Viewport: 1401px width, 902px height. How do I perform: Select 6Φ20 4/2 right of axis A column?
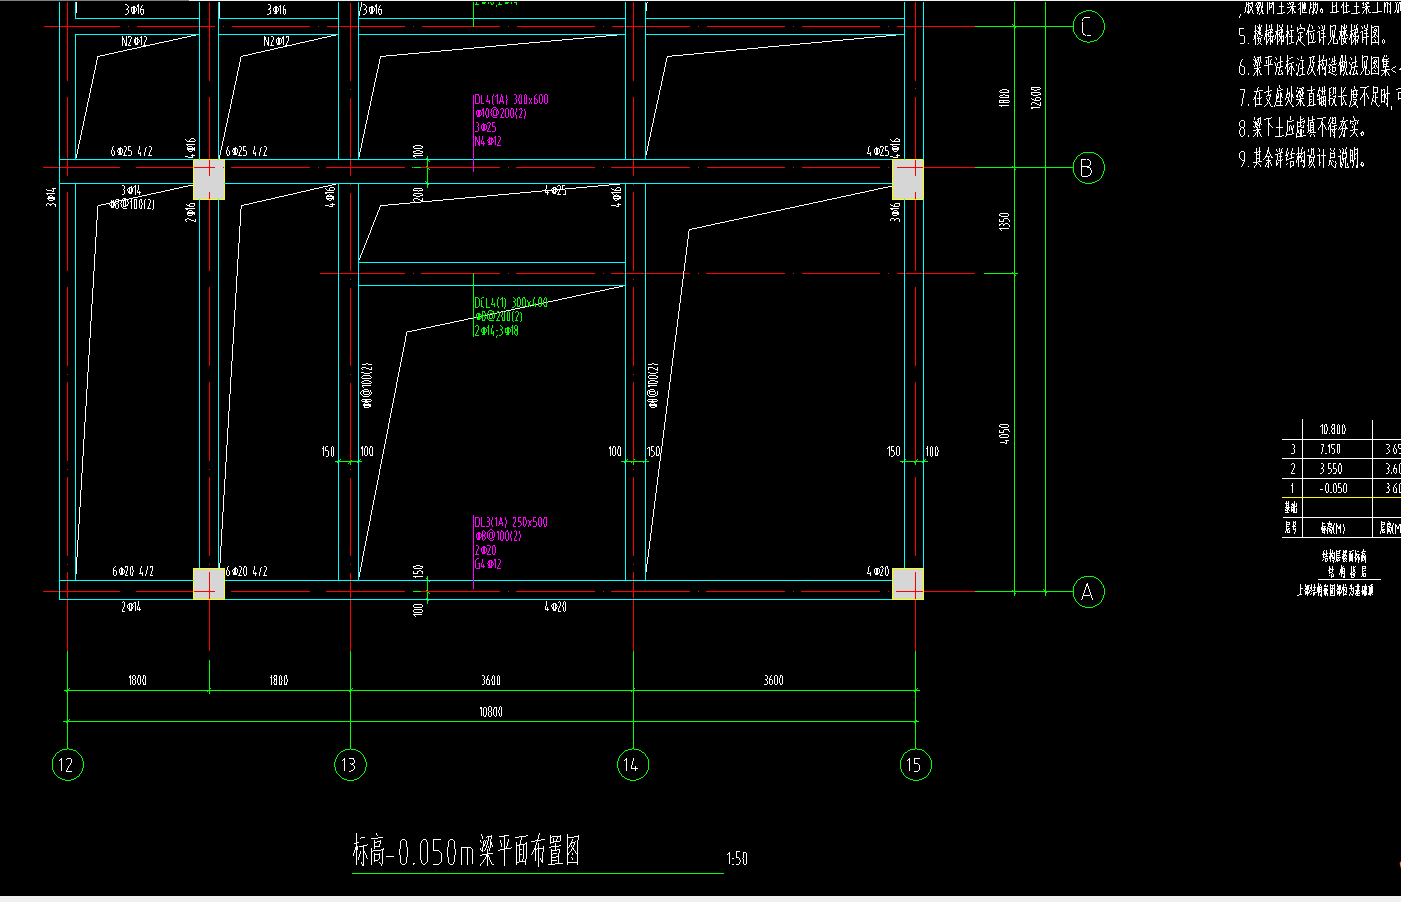246,572
